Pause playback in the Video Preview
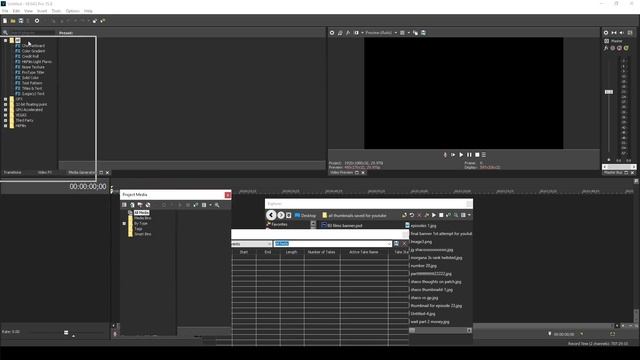 [469, 155]
